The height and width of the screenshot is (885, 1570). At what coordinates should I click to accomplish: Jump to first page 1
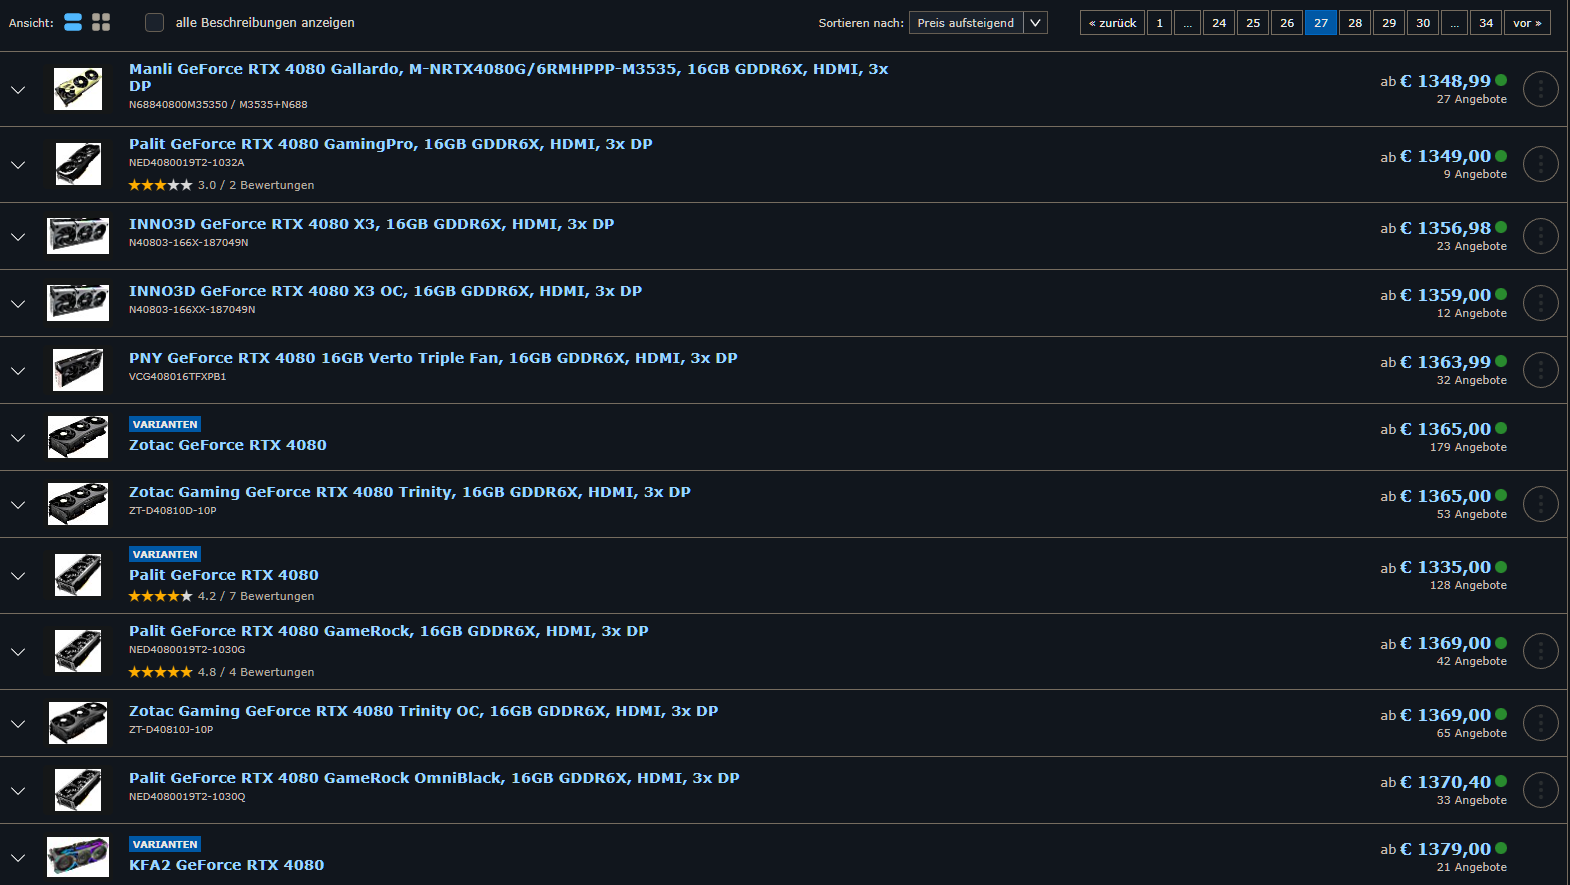[x=1159, y=22]
